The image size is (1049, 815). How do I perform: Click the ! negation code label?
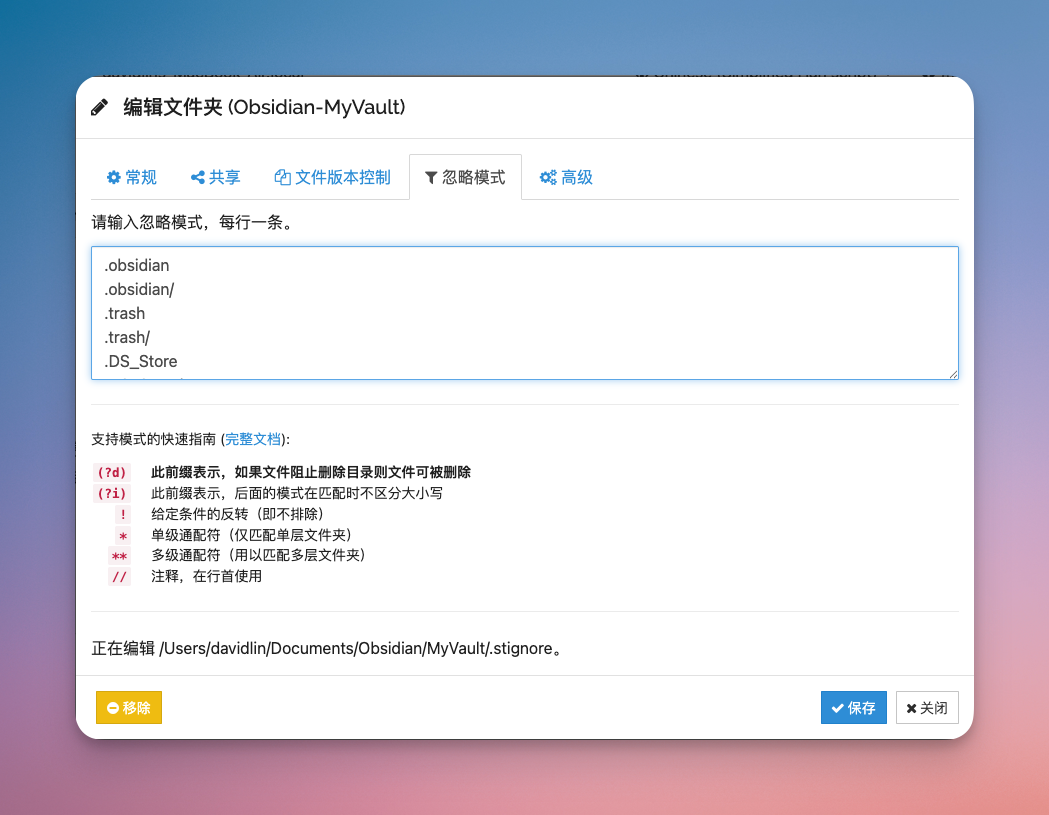[x=123, y=514]
